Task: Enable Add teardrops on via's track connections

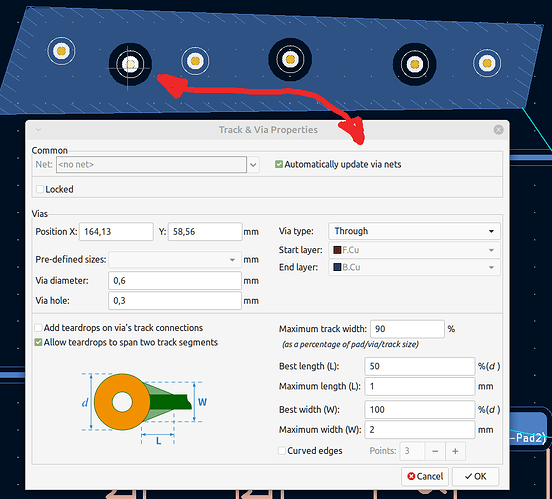Action: [x=38, y=328]
